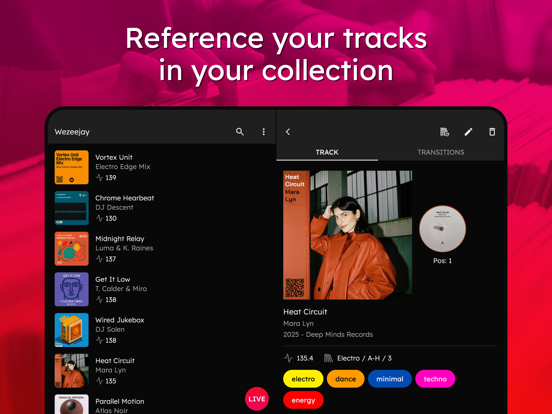The width and height of the screenshot is (552, 414).
Task: Select the pink techno tag
Action: (435, 379)
